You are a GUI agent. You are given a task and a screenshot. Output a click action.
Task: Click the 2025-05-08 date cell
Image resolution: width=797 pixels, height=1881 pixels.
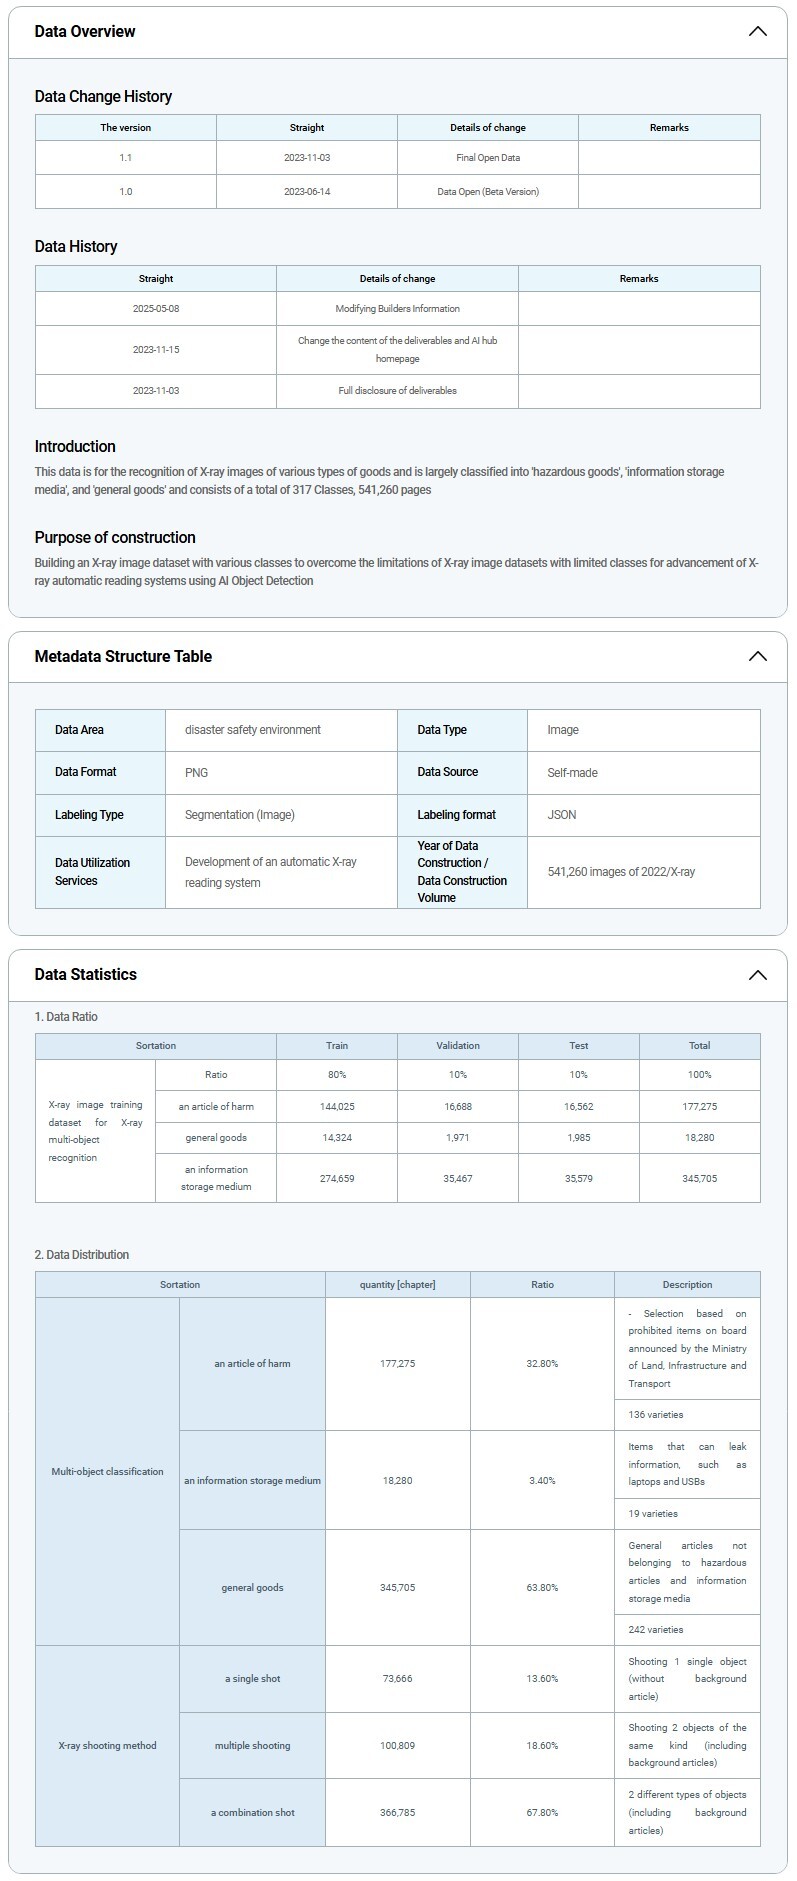tap(156, 309)
